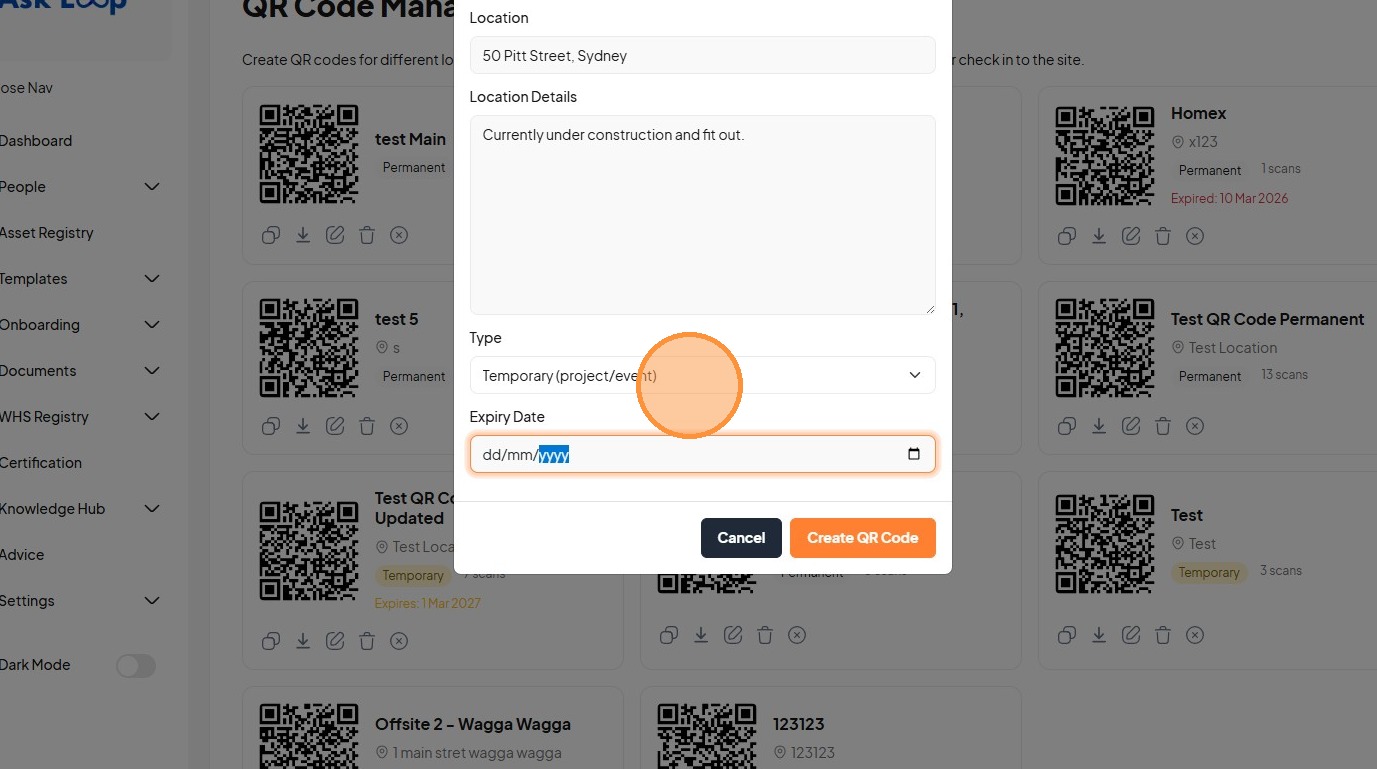Click the Homex QR code image
This screenshot has width=1377, height=769.
[1106, 155]
